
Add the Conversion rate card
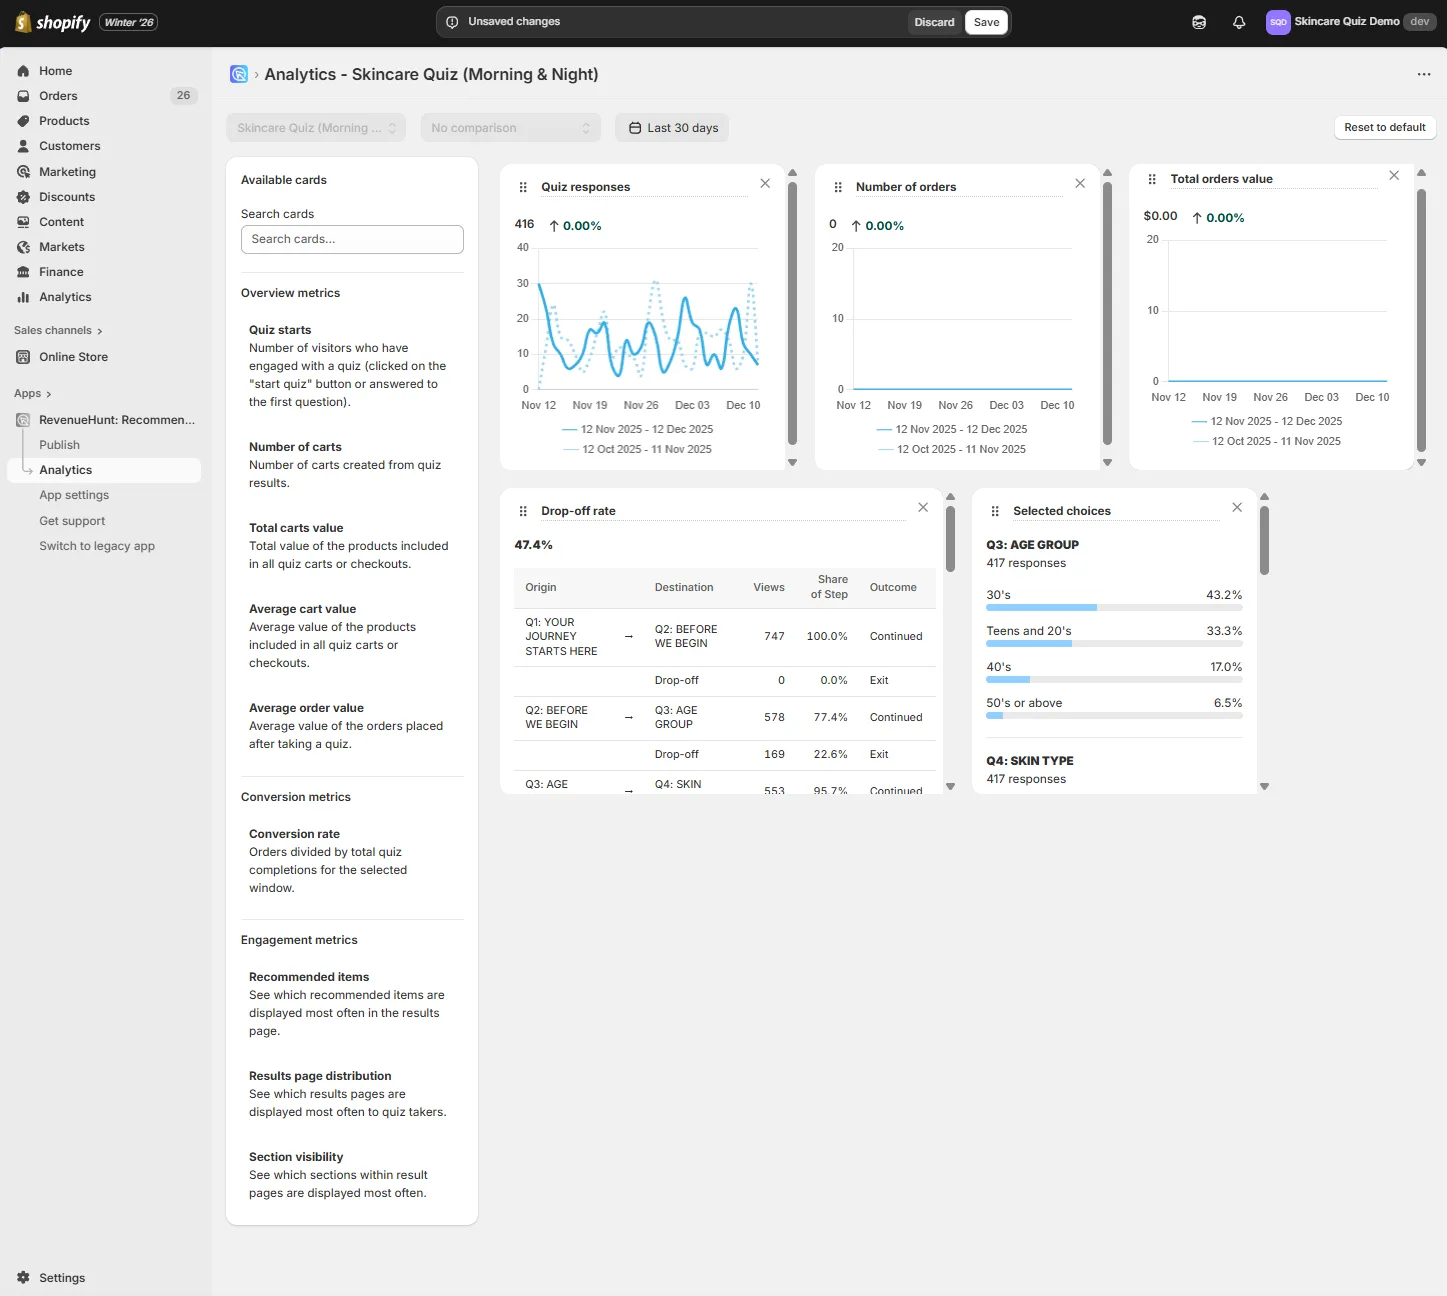pyautogui.click(x=352, y=861)
